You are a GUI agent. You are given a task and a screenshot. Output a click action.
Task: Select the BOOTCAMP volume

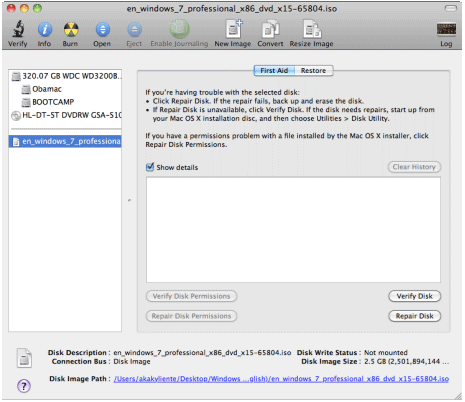[65, 102]
